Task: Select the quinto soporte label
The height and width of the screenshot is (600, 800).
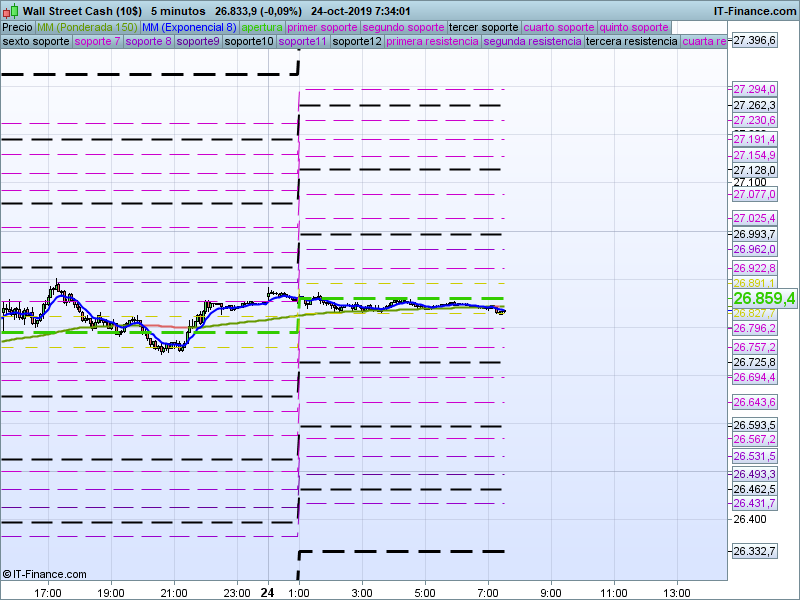Action: 634,27
